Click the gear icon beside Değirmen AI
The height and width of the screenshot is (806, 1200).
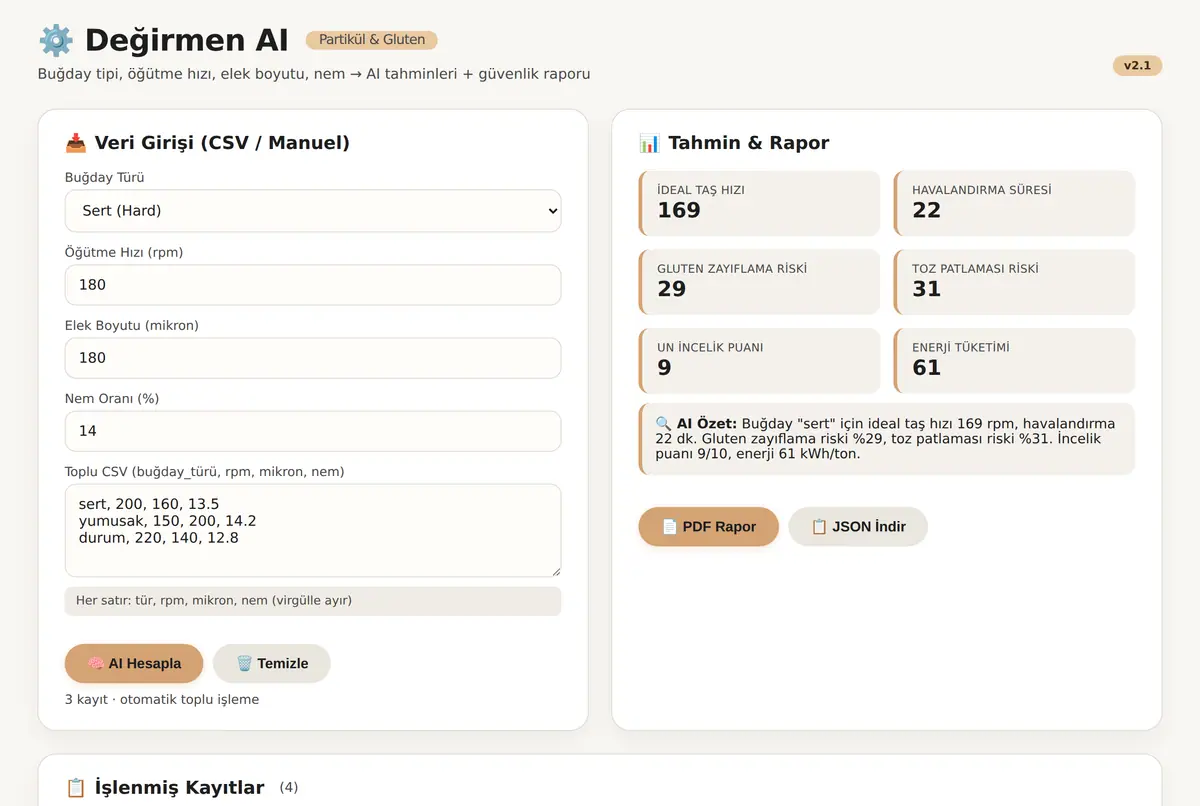[56, 40]
